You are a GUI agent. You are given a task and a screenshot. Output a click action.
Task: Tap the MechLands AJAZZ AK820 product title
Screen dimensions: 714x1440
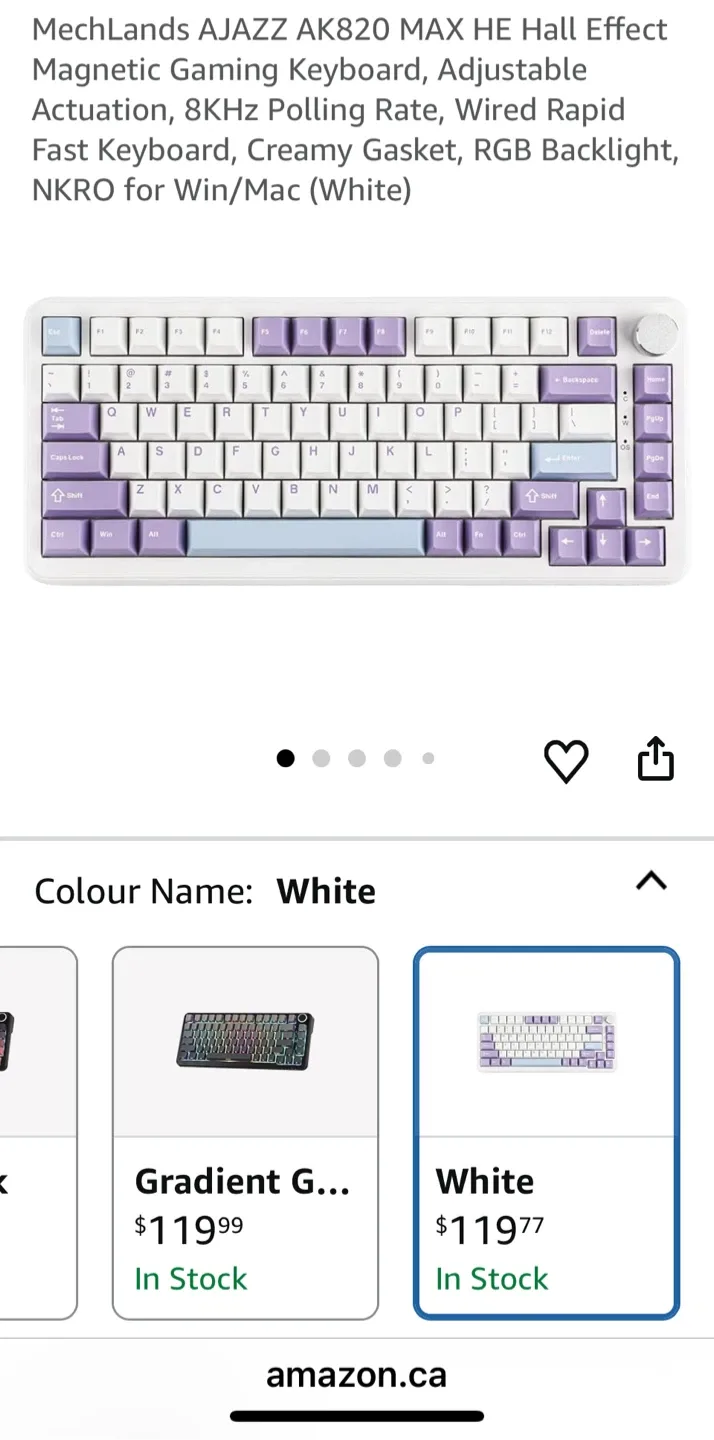(356, 110)
